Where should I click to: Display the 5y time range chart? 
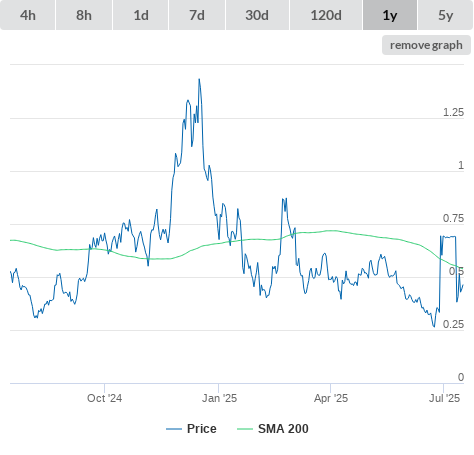tap(446, 15)
